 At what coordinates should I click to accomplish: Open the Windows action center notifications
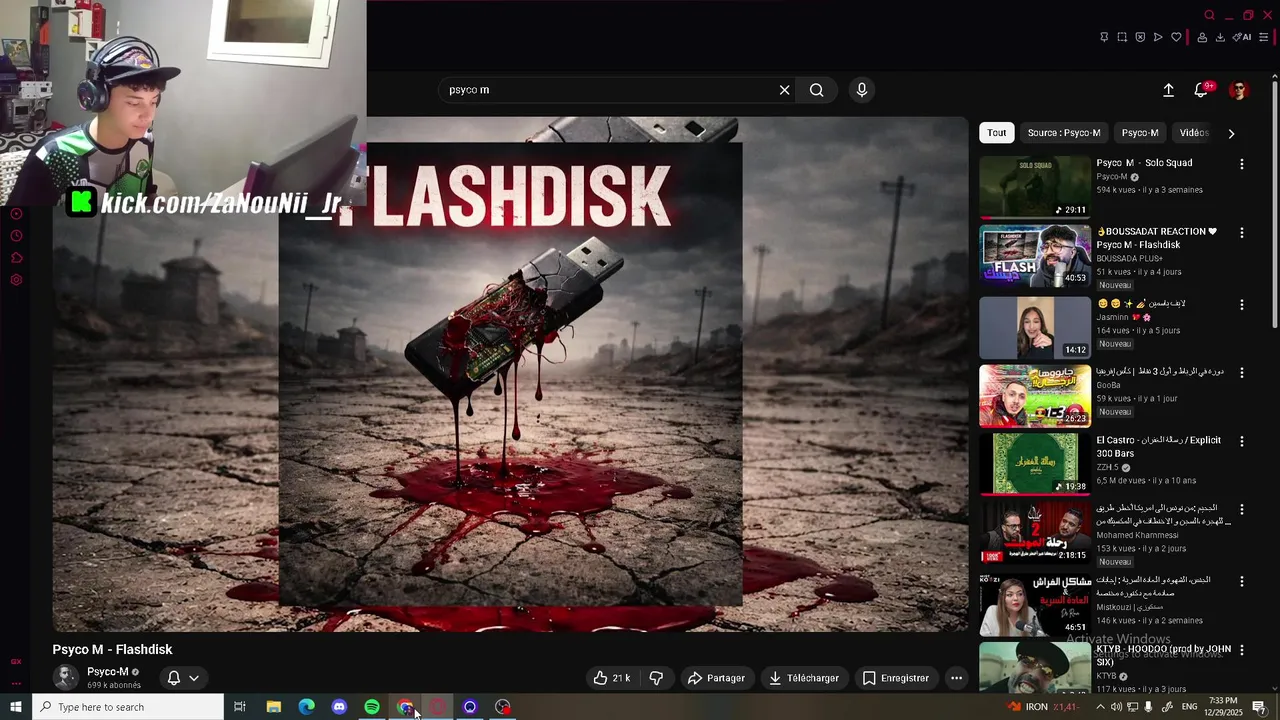pos(1260,707)
